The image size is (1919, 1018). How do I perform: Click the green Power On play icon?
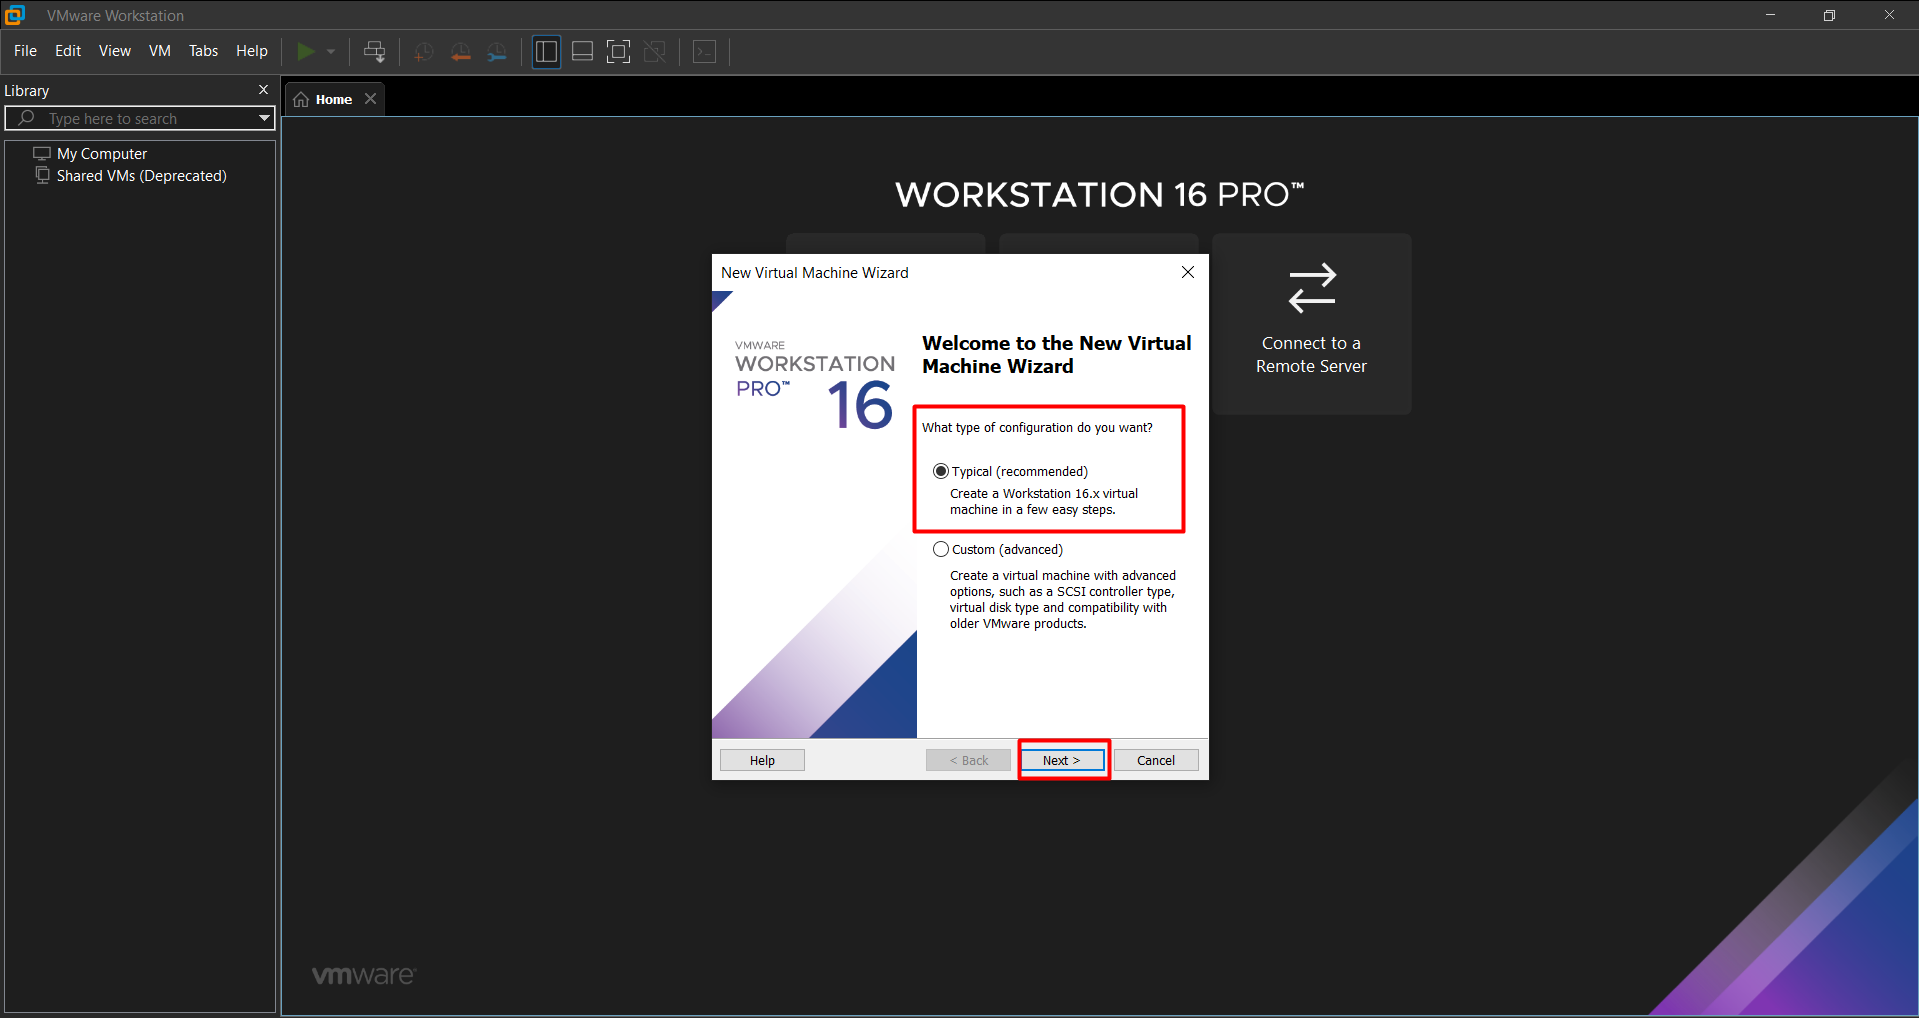[306, 51]
